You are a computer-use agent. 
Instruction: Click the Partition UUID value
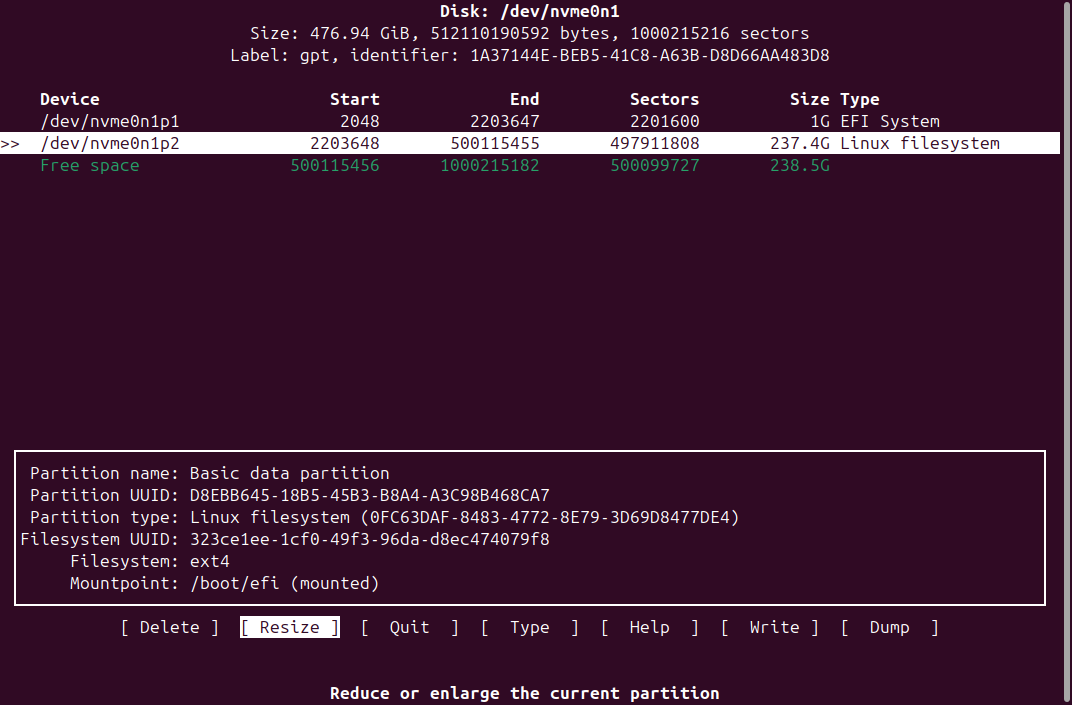(369, 495)
